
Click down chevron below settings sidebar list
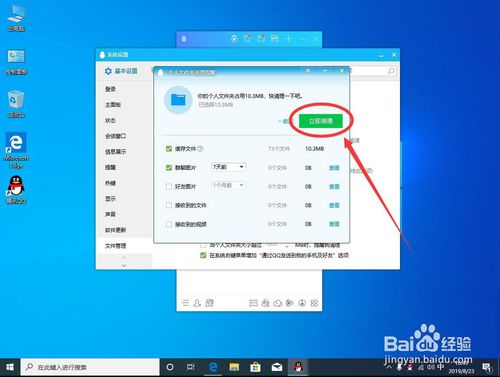124,265
